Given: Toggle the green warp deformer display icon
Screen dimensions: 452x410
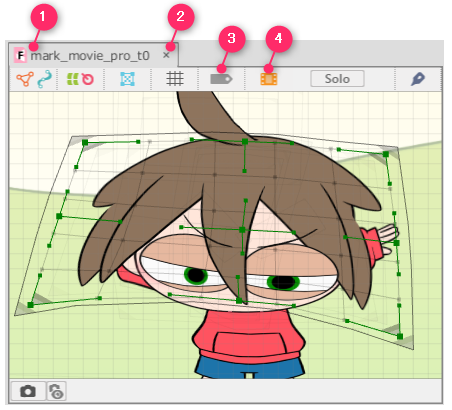Looking at the screenshot, I should point(73,79).
